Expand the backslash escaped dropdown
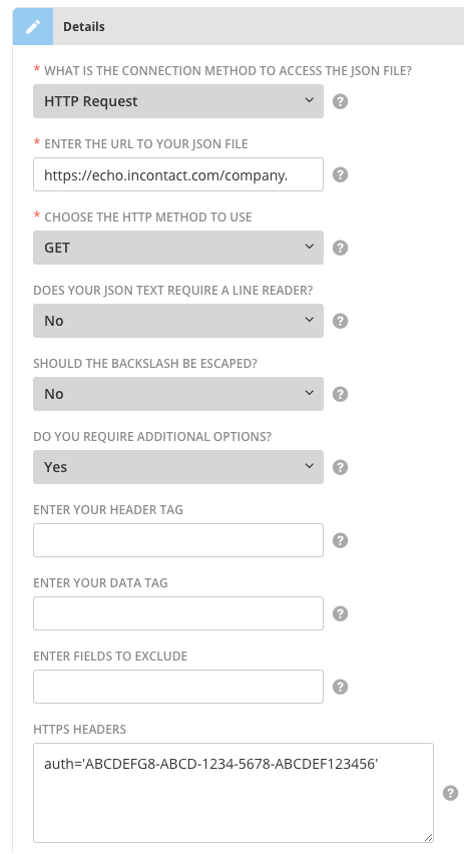Image resolution: width=472 pixels, height=854 pixels. click(x=178, y=393)
